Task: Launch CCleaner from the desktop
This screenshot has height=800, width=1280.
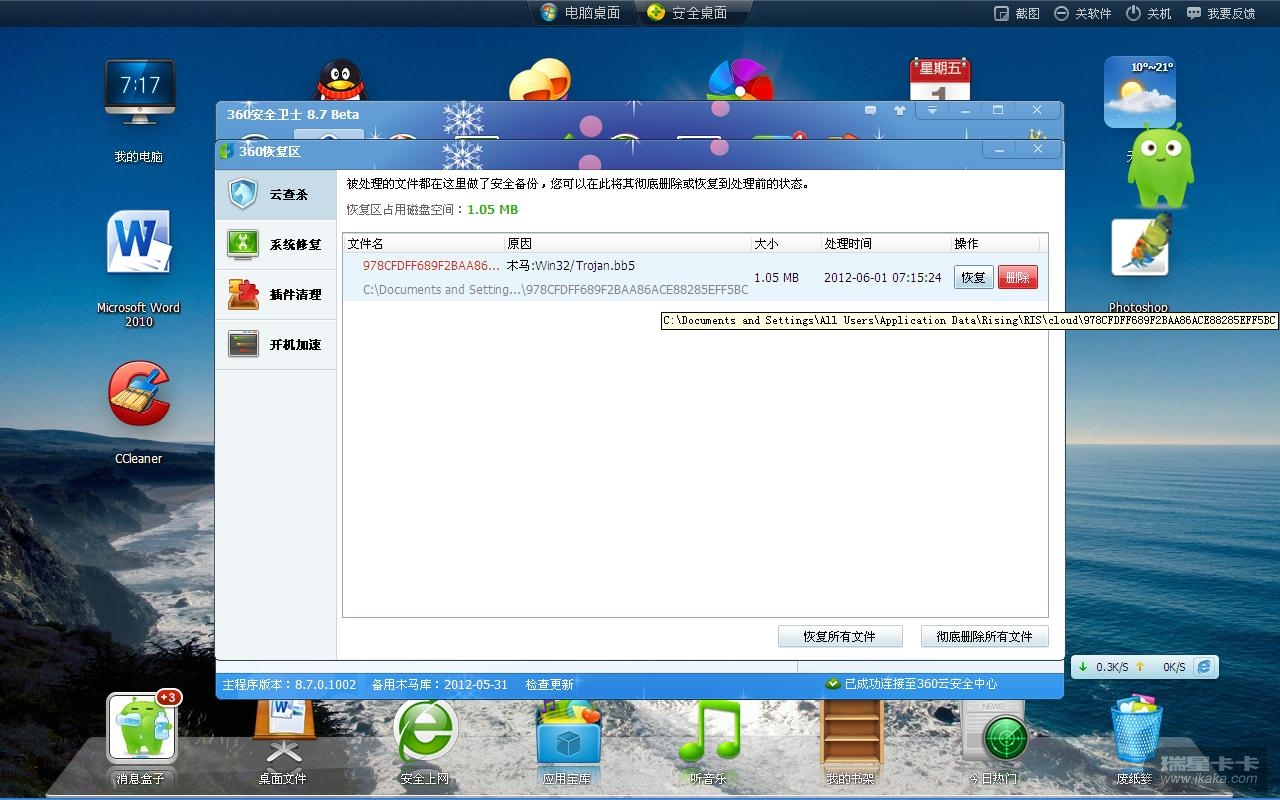Action: click(139, 412)
